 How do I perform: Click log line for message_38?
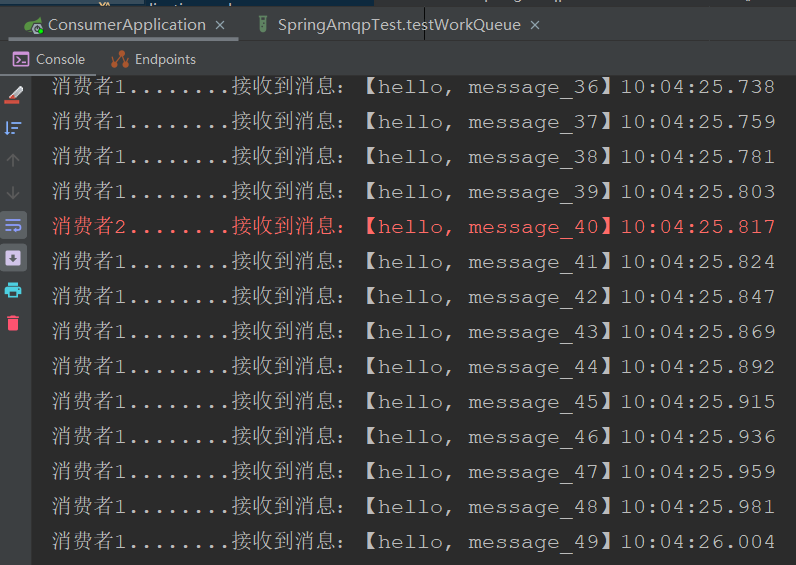click(413, 156)
